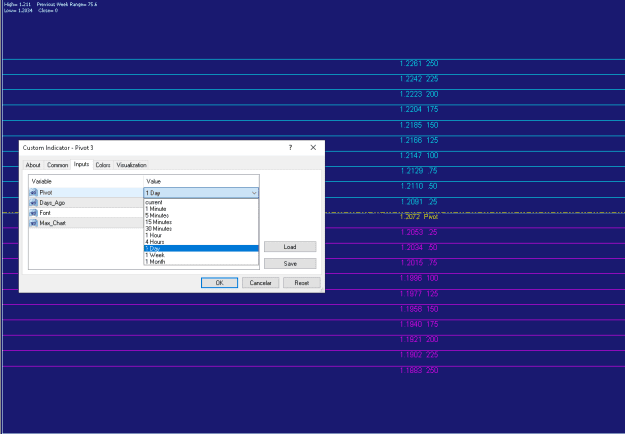Click the 1.2185 150 level label
Screen dimensions: 625x434
[x=419, y=125]
